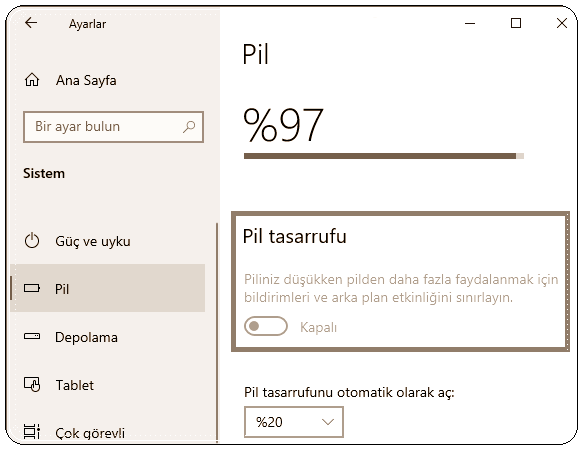Click the Tablet touch icon
Image resolution: width=583 pixels, height=450 pixels.
[32, 385]
